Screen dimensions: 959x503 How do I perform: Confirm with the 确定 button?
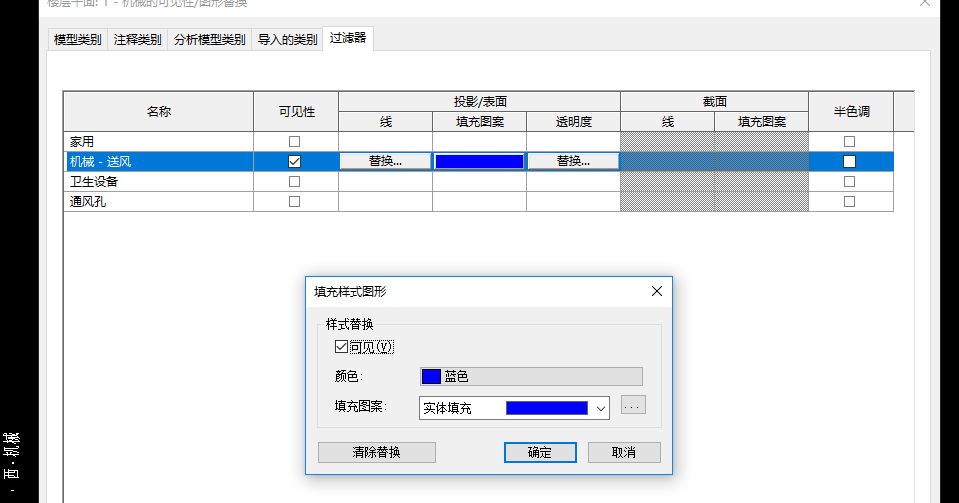click(540, 452)
